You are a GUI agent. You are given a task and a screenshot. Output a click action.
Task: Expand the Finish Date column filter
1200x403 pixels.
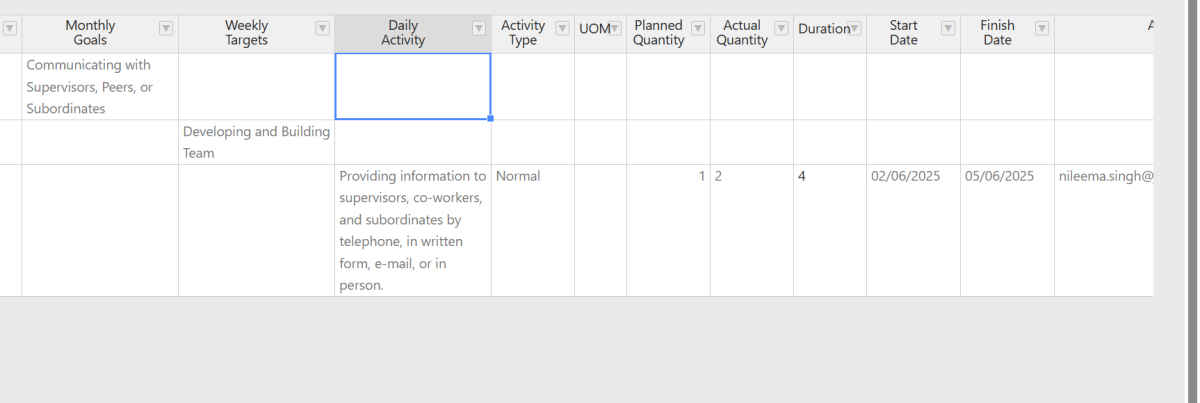1042,29
